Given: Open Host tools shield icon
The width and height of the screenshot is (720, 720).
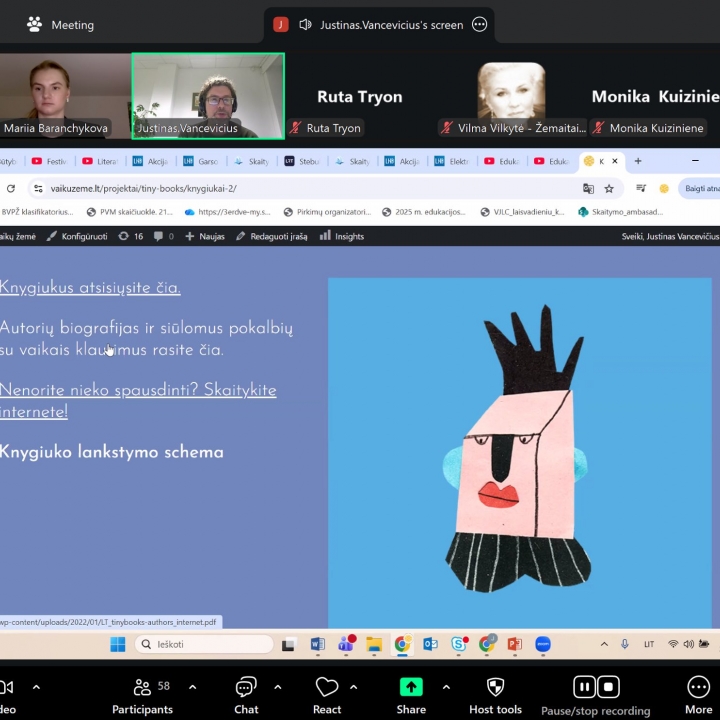Looking at the screenshot, I should pos(495,687).
